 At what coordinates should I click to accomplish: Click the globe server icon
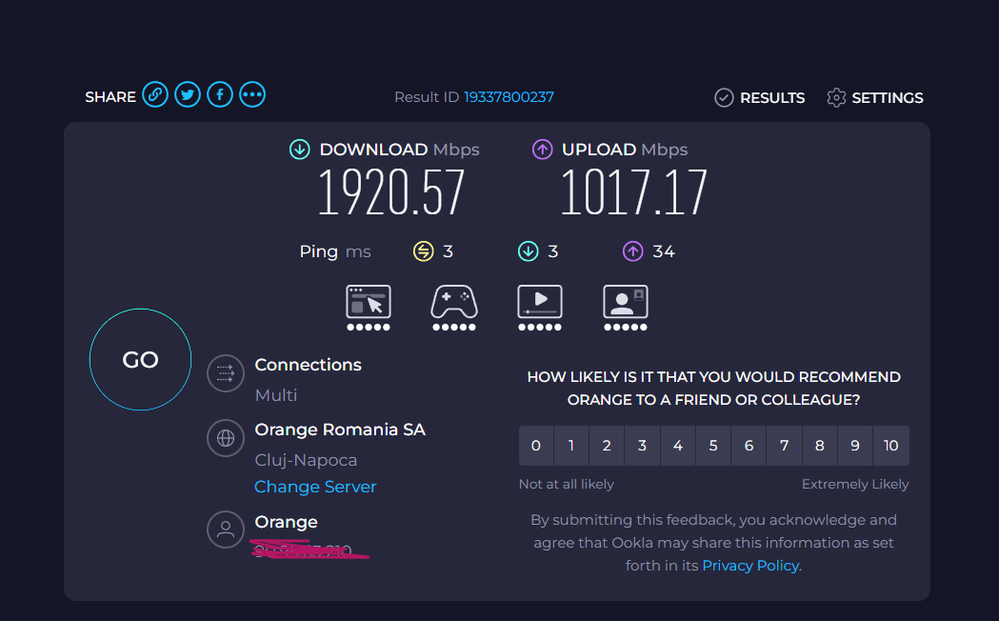tap(226, 438)
